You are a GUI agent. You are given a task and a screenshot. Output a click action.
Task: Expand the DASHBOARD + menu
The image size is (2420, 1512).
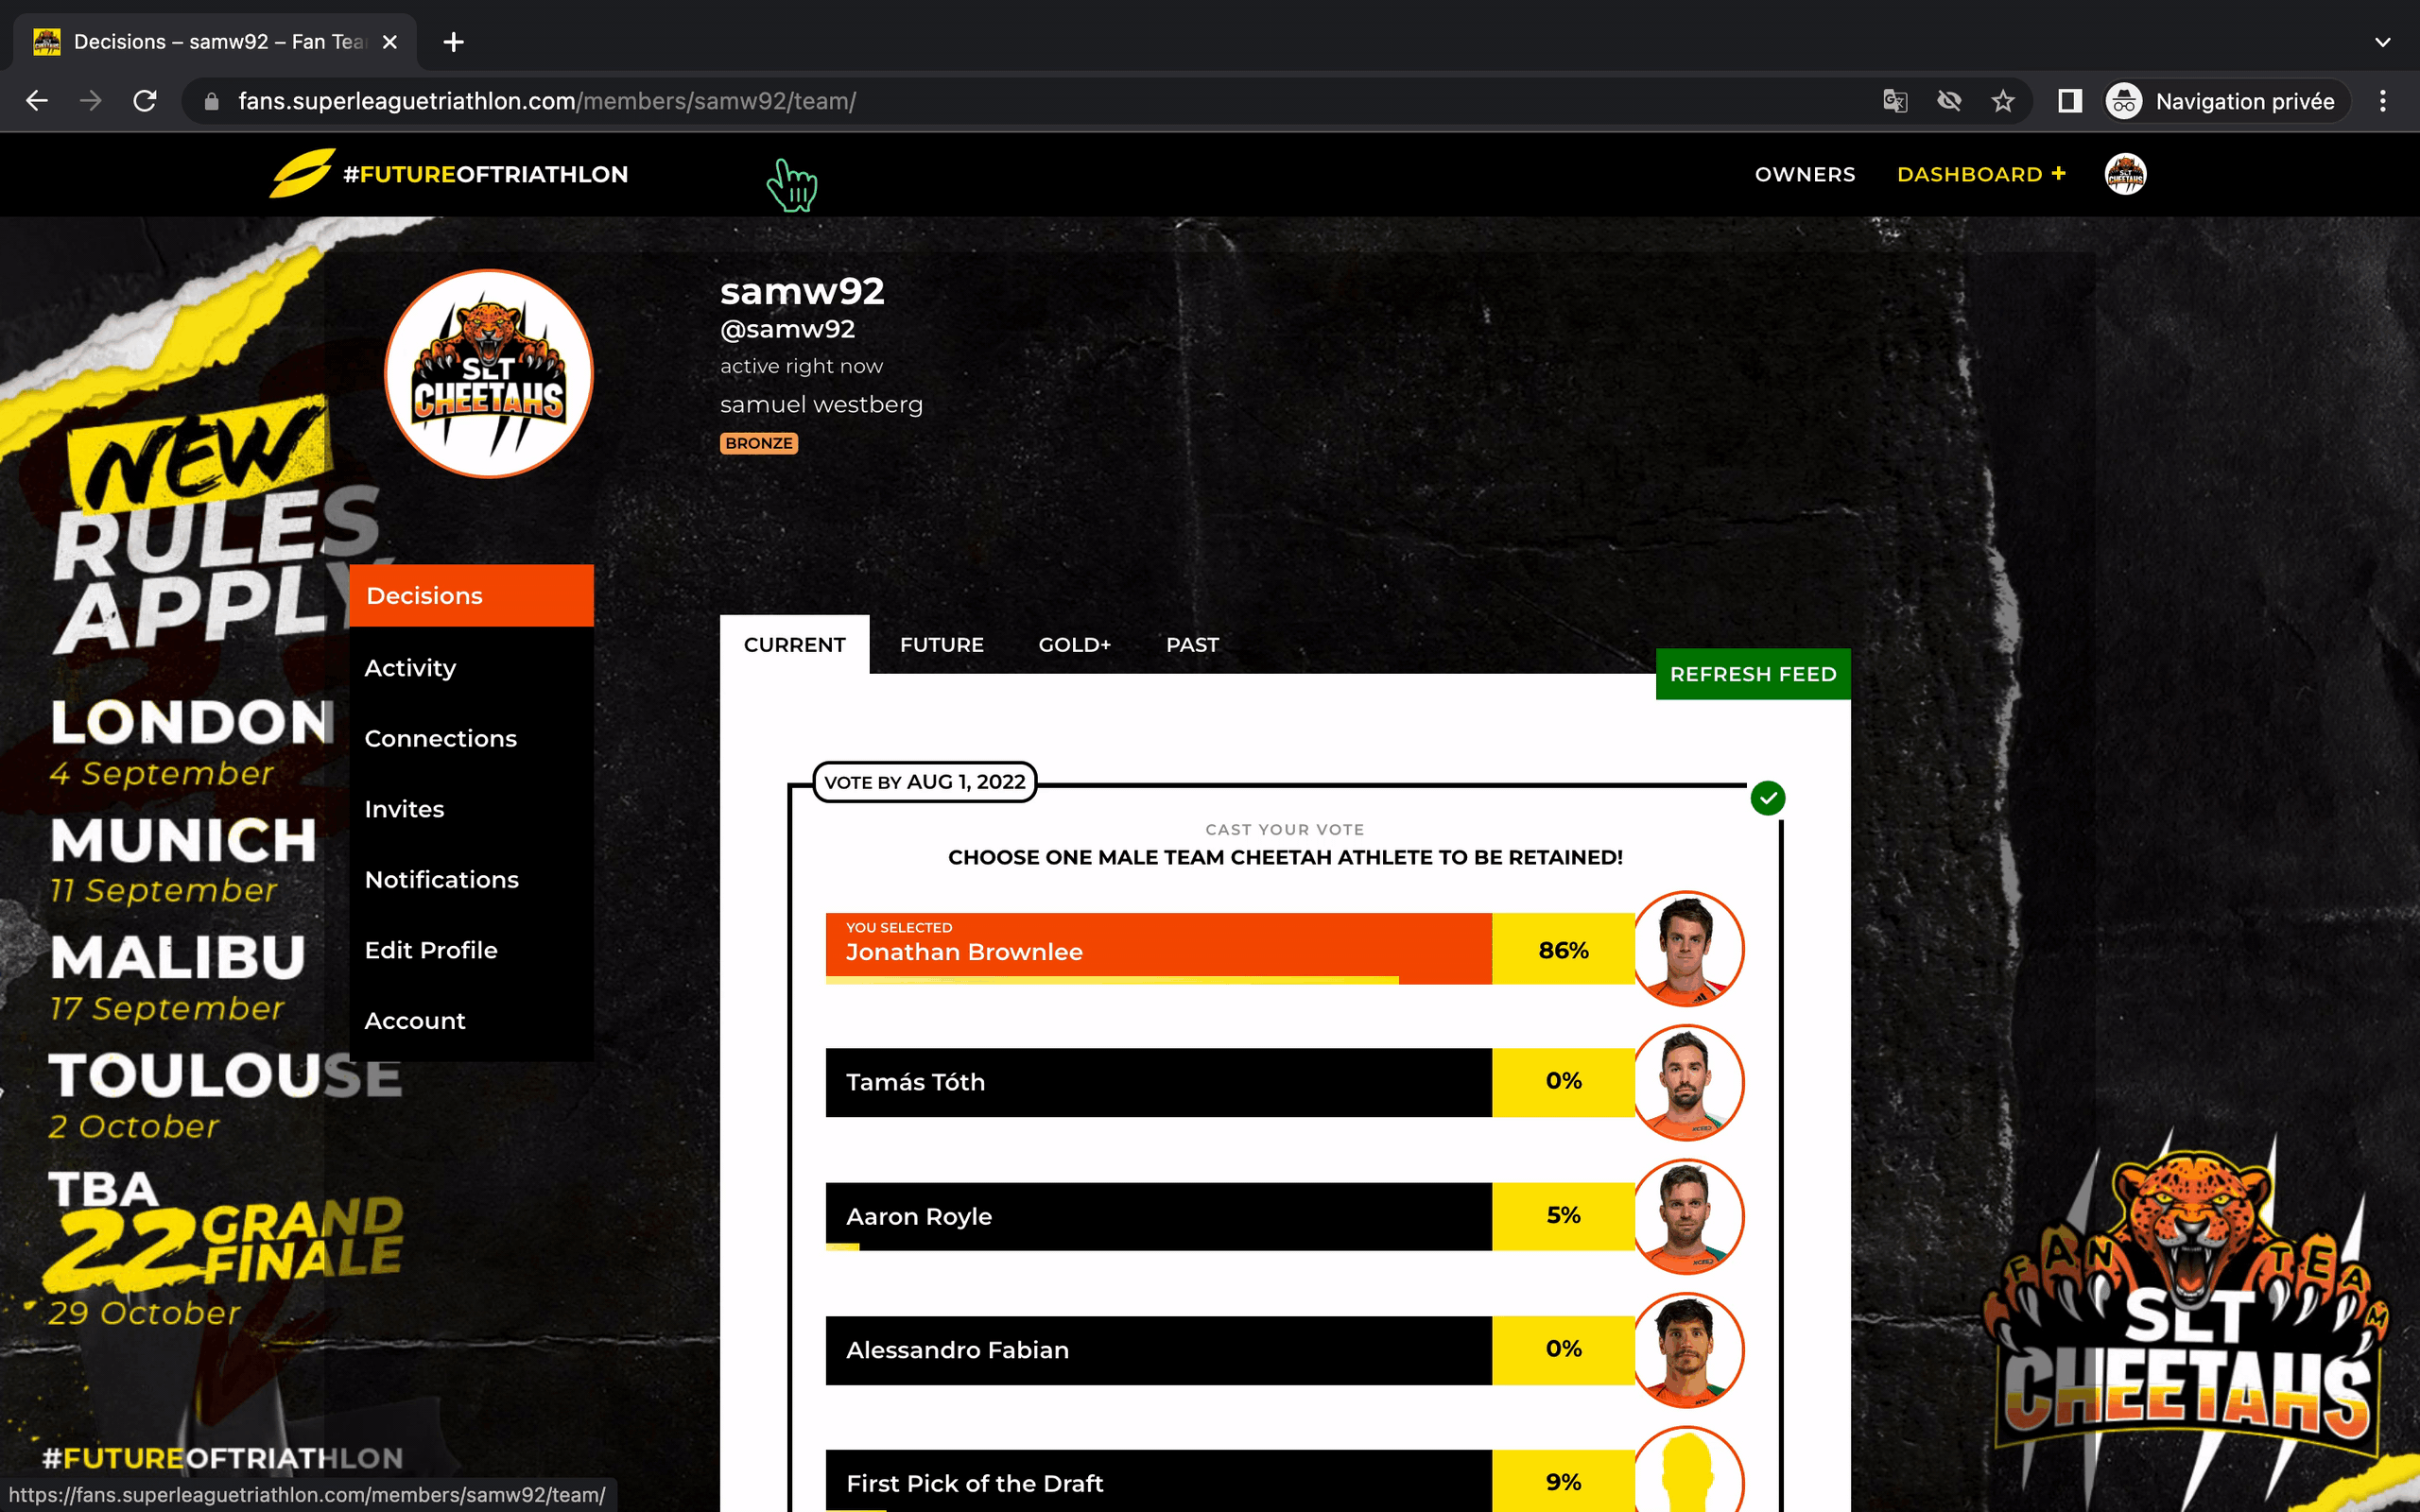click(x=1981, y=174)
